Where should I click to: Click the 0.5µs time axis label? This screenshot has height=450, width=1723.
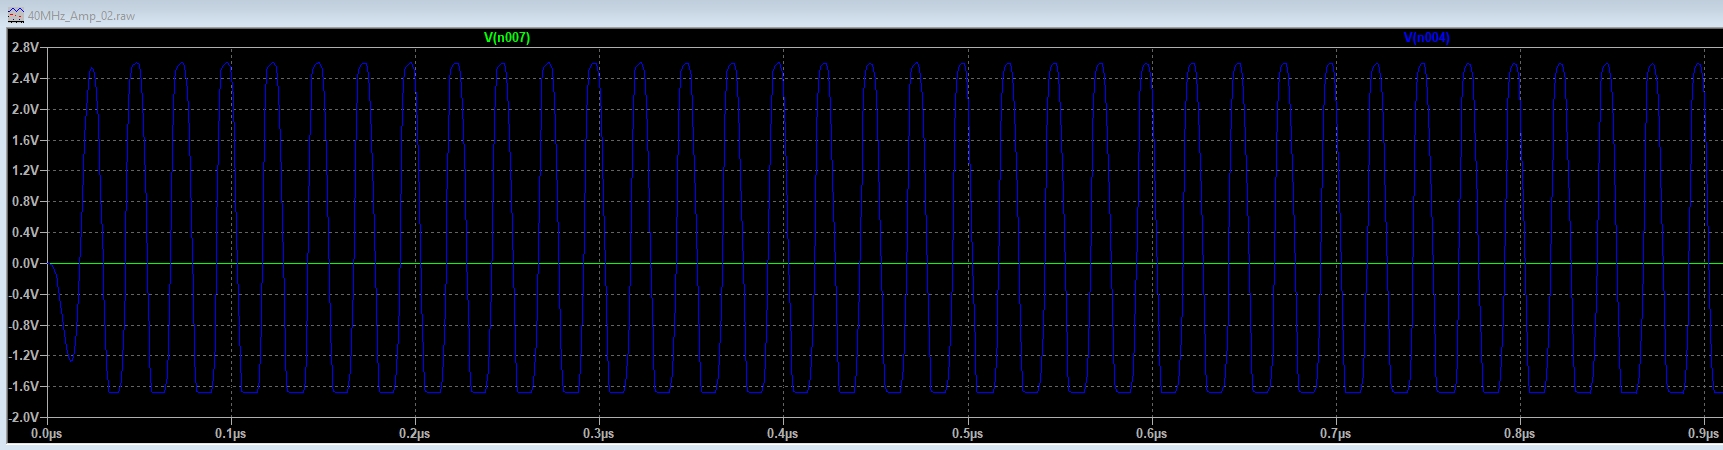tap(967, 434)
